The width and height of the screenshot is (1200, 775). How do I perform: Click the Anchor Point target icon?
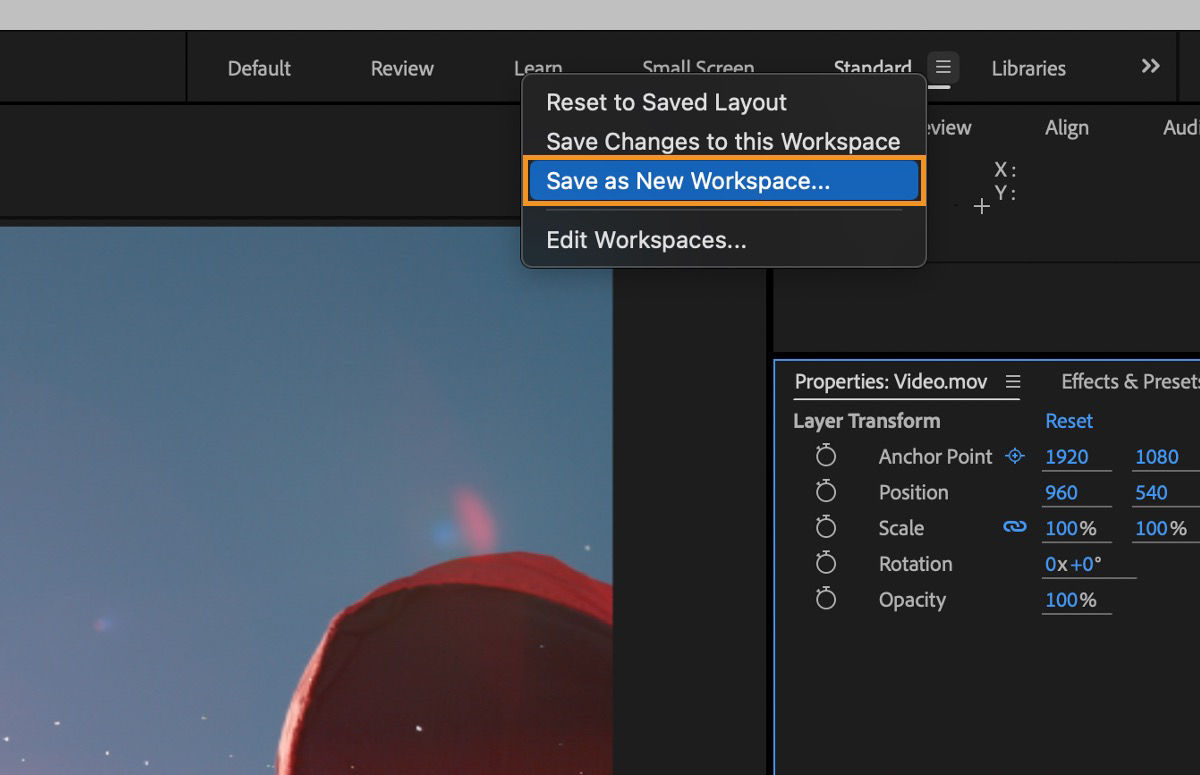pyautogui.click(x=1014, y=455)
